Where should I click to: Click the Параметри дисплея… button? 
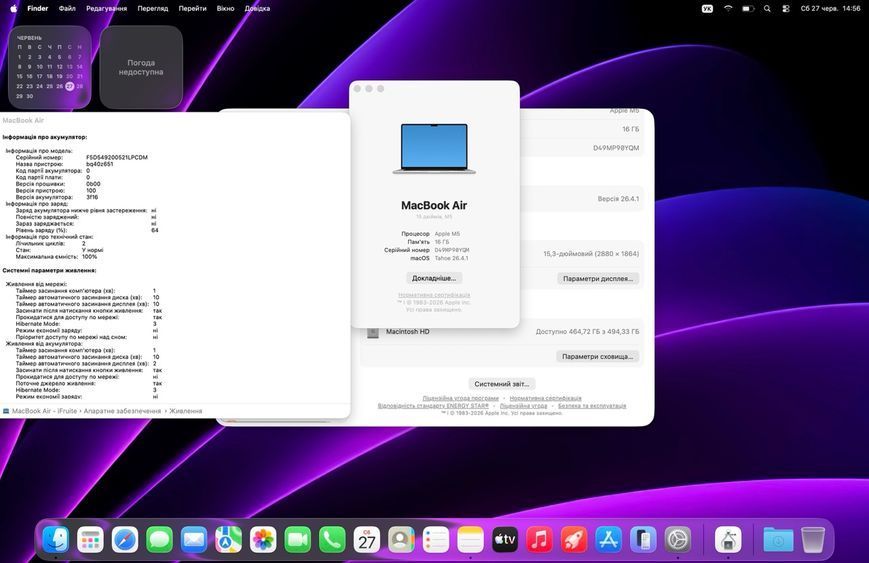[x=597, y=279]
